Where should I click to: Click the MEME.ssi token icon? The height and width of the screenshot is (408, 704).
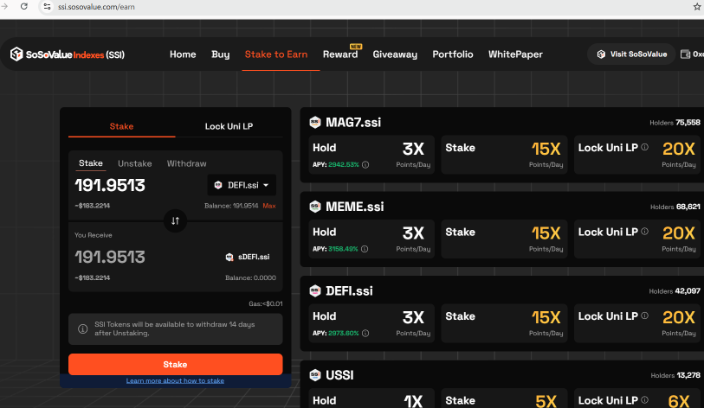tap(315, 206)
